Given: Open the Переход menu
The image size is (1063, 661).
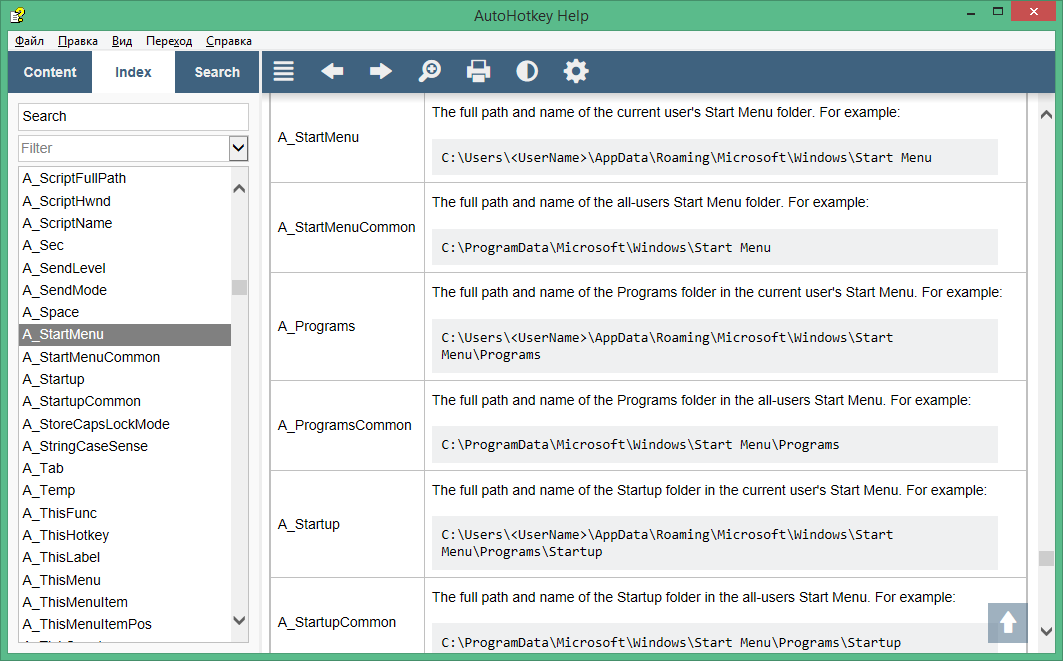Looking at the screenshot, I should click(169, 41).
